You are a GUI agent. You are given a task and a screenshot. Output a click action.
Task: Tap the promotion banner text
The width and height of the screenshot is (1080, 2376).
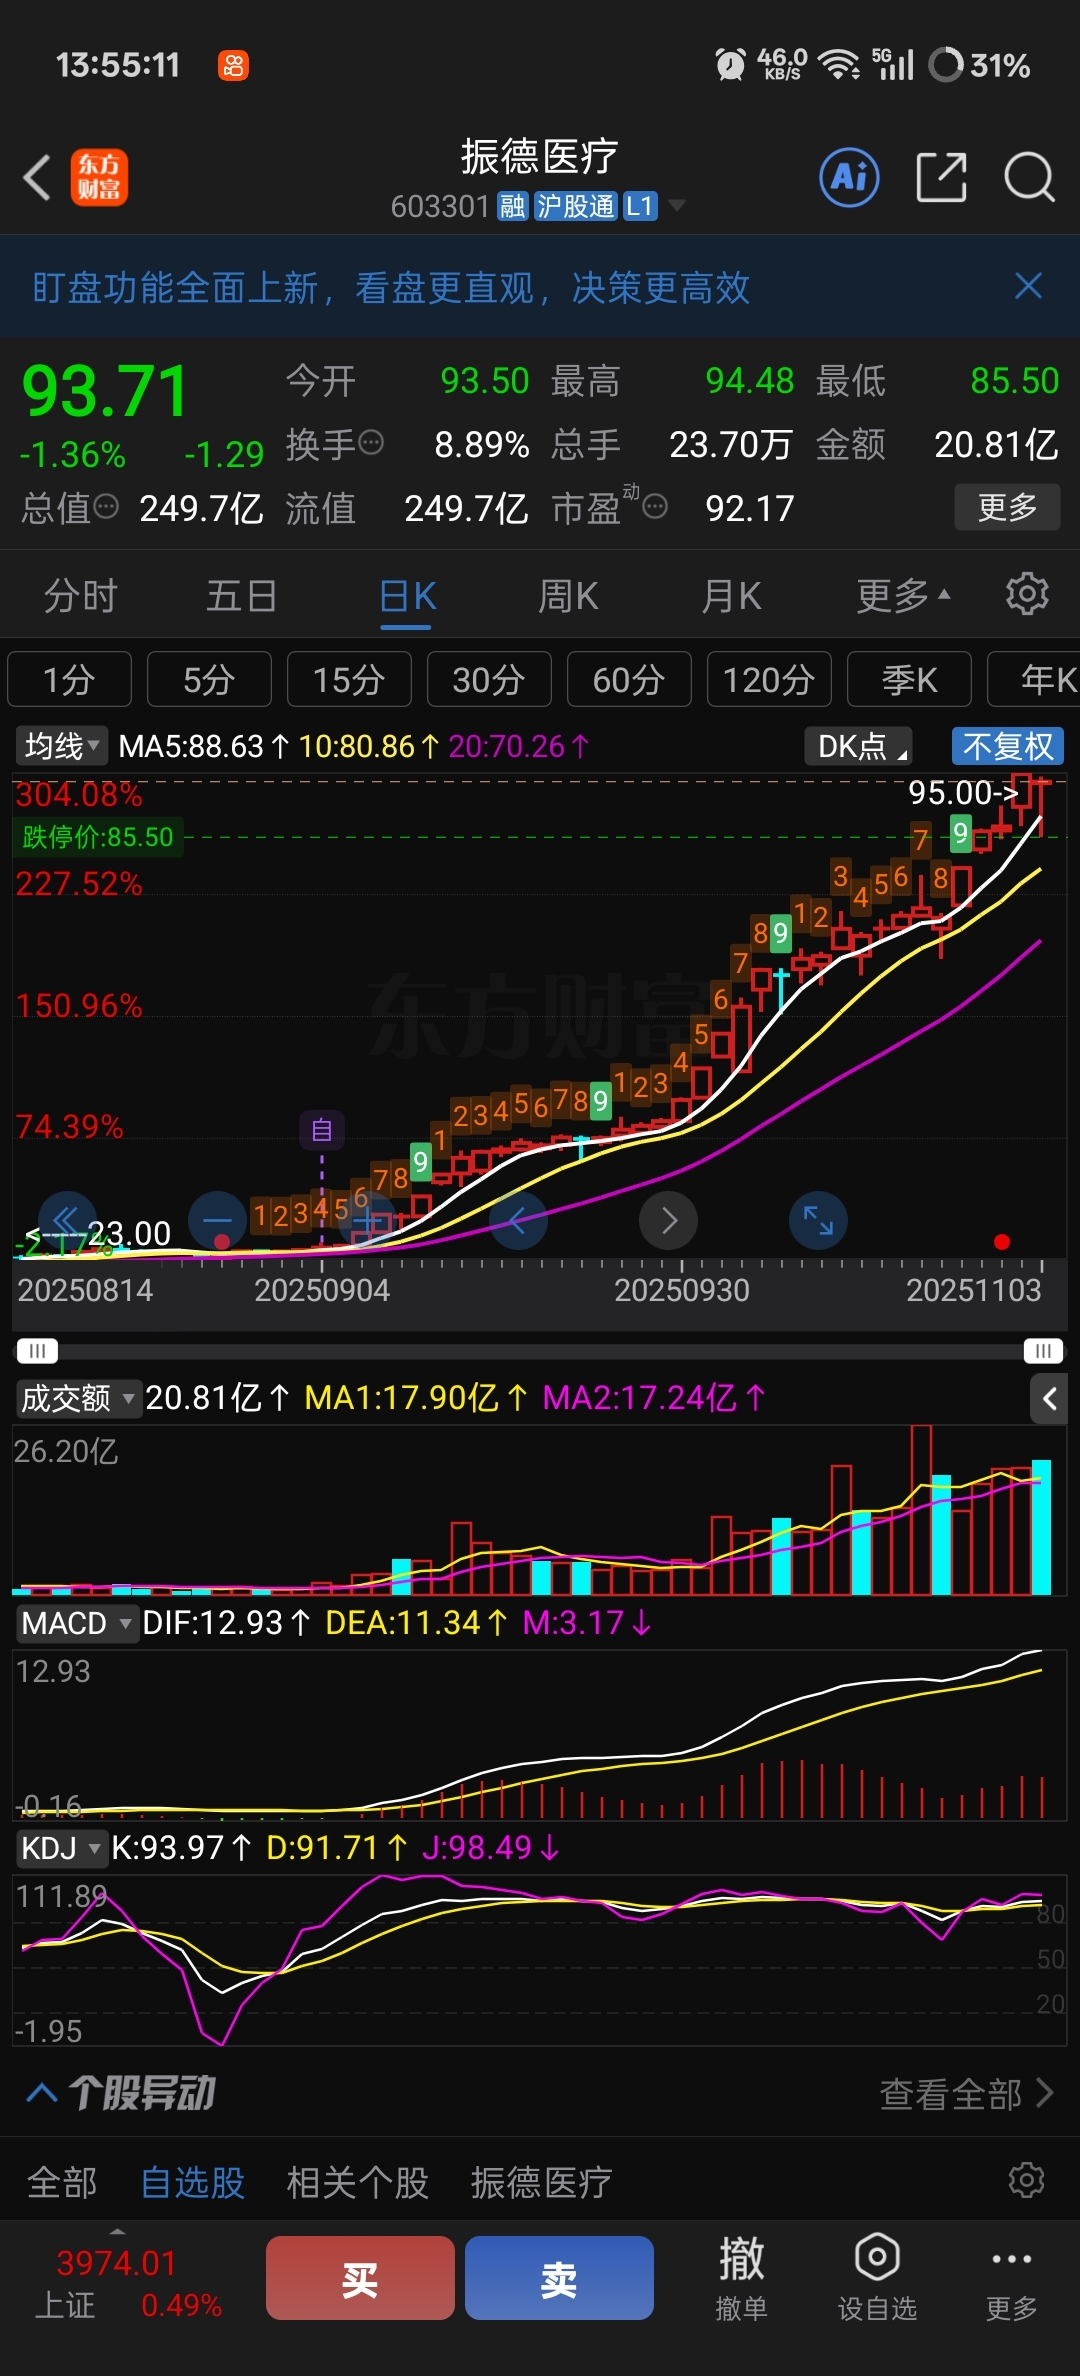(x=391, y=288)
